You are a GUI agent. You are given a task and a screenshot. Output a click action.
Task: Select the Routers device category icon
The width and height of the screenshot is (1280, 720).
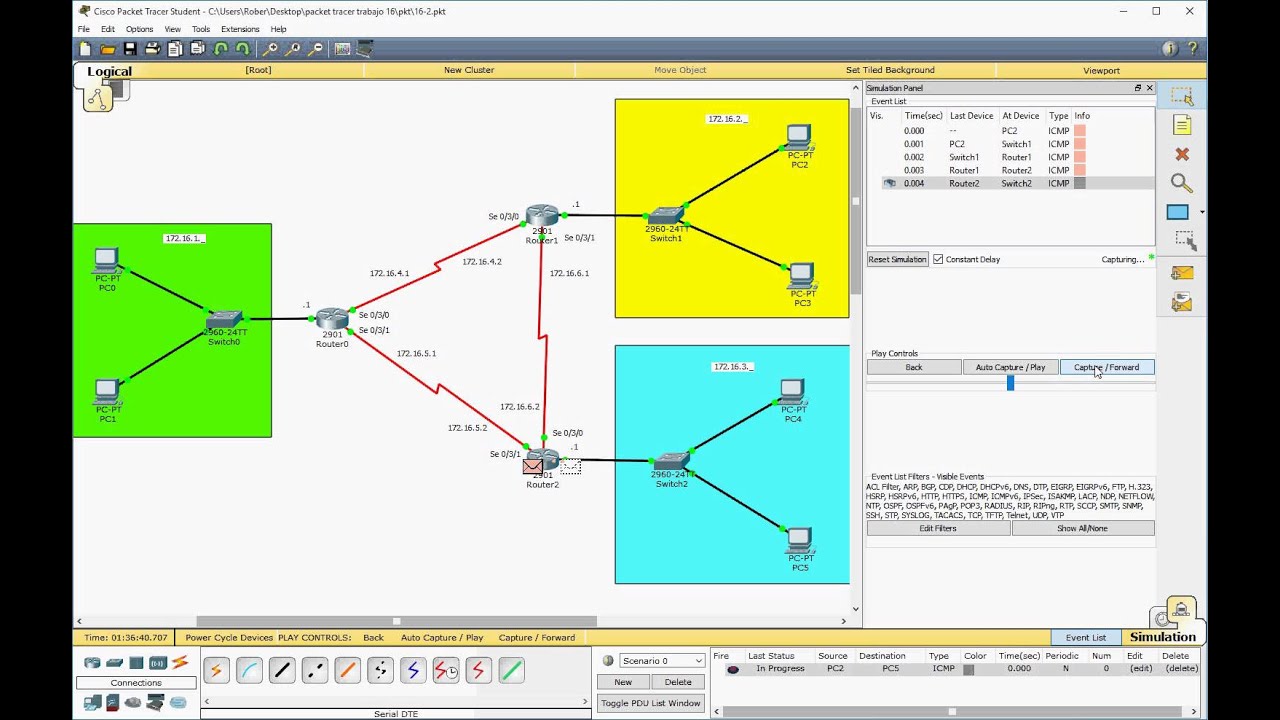[92, 662]
